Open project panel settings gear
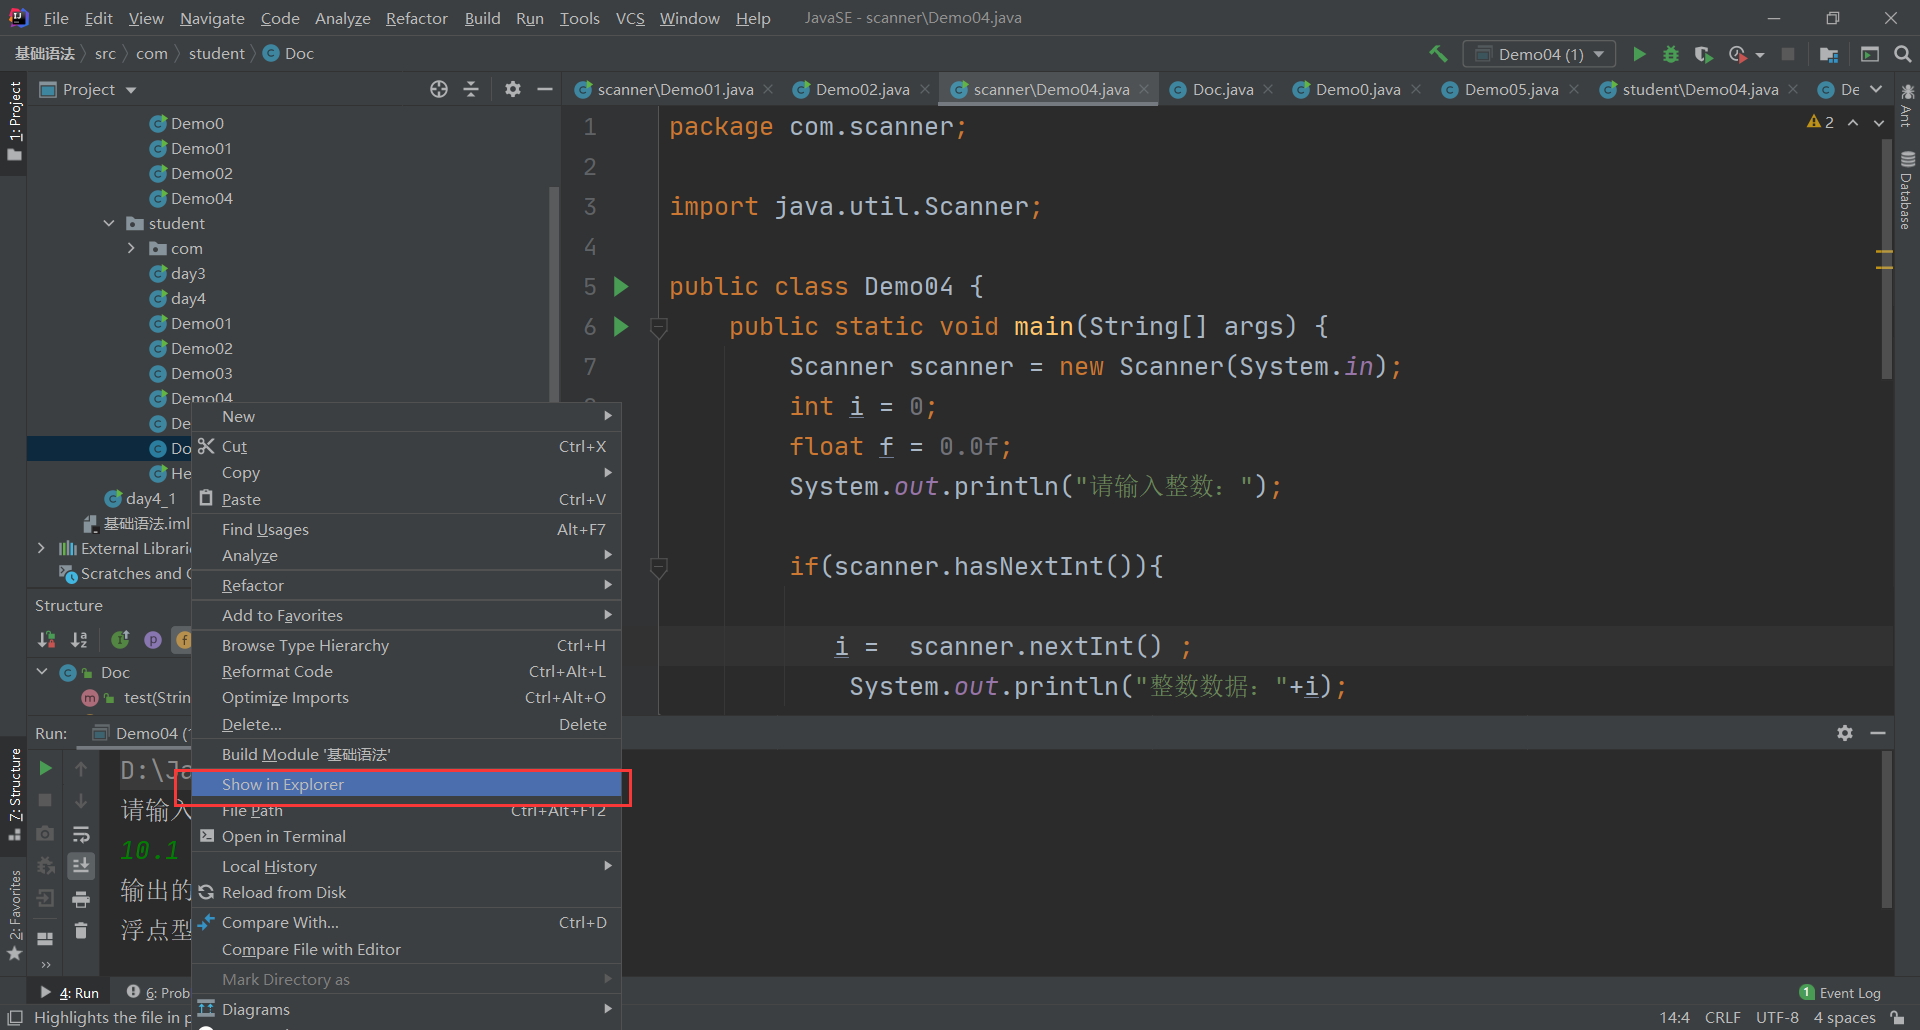The height and width of the screenshot is (1030, 1920). pos(513,90)
